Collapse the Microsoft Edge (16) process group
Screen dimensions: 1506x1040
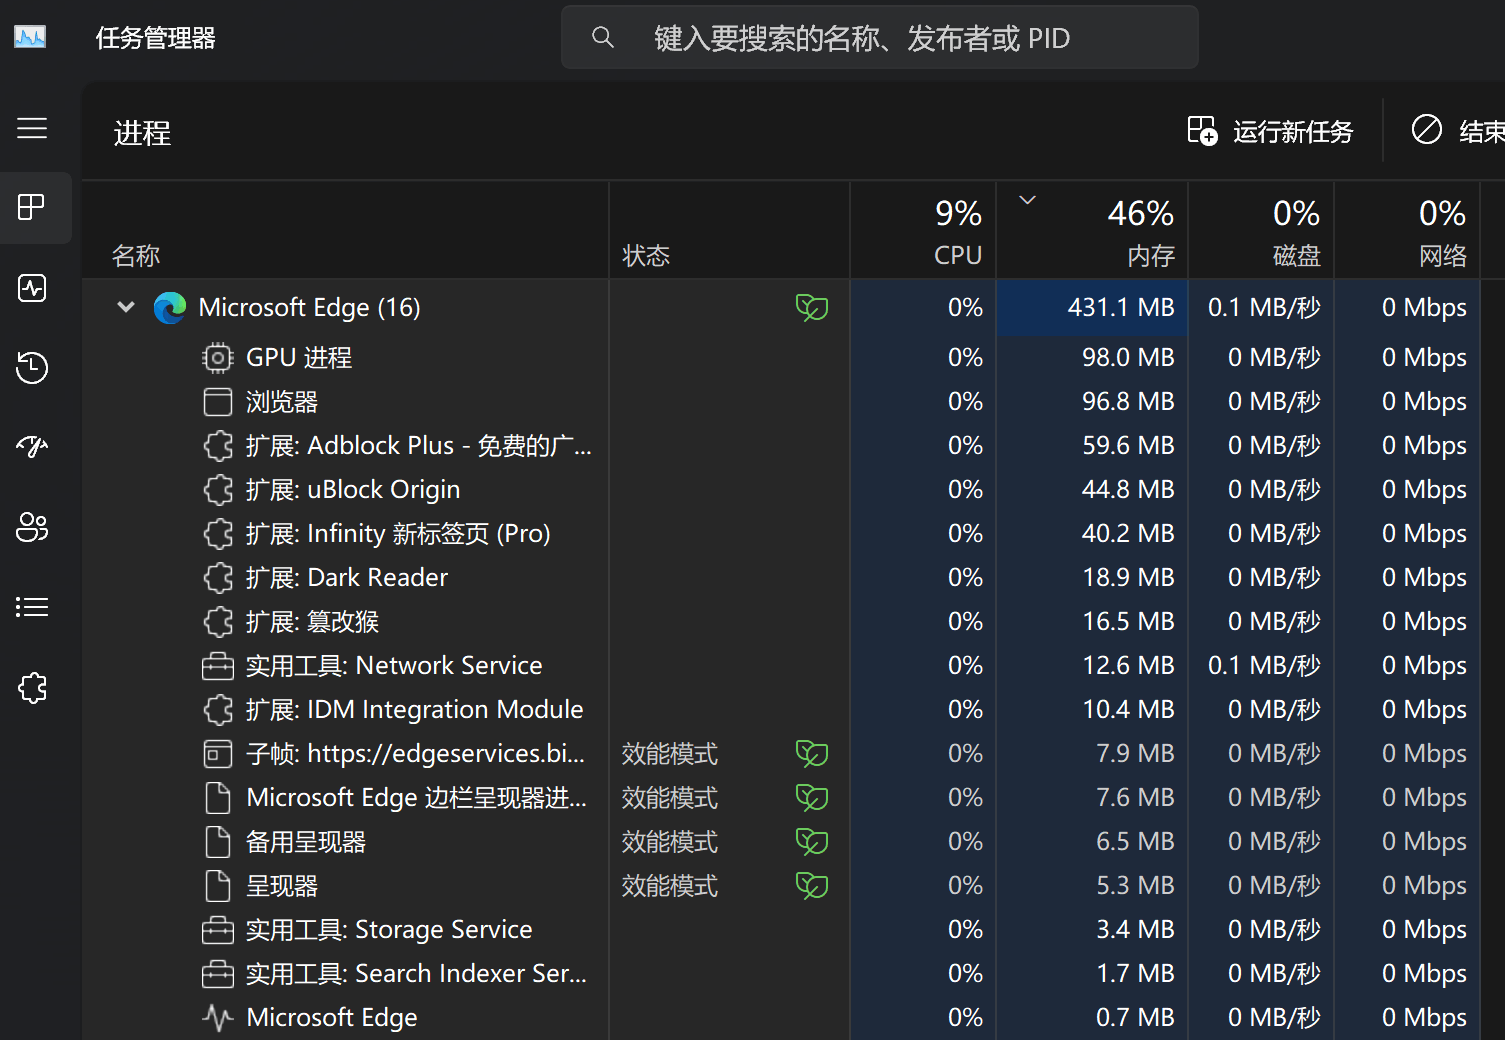click(x=126, y=307)
